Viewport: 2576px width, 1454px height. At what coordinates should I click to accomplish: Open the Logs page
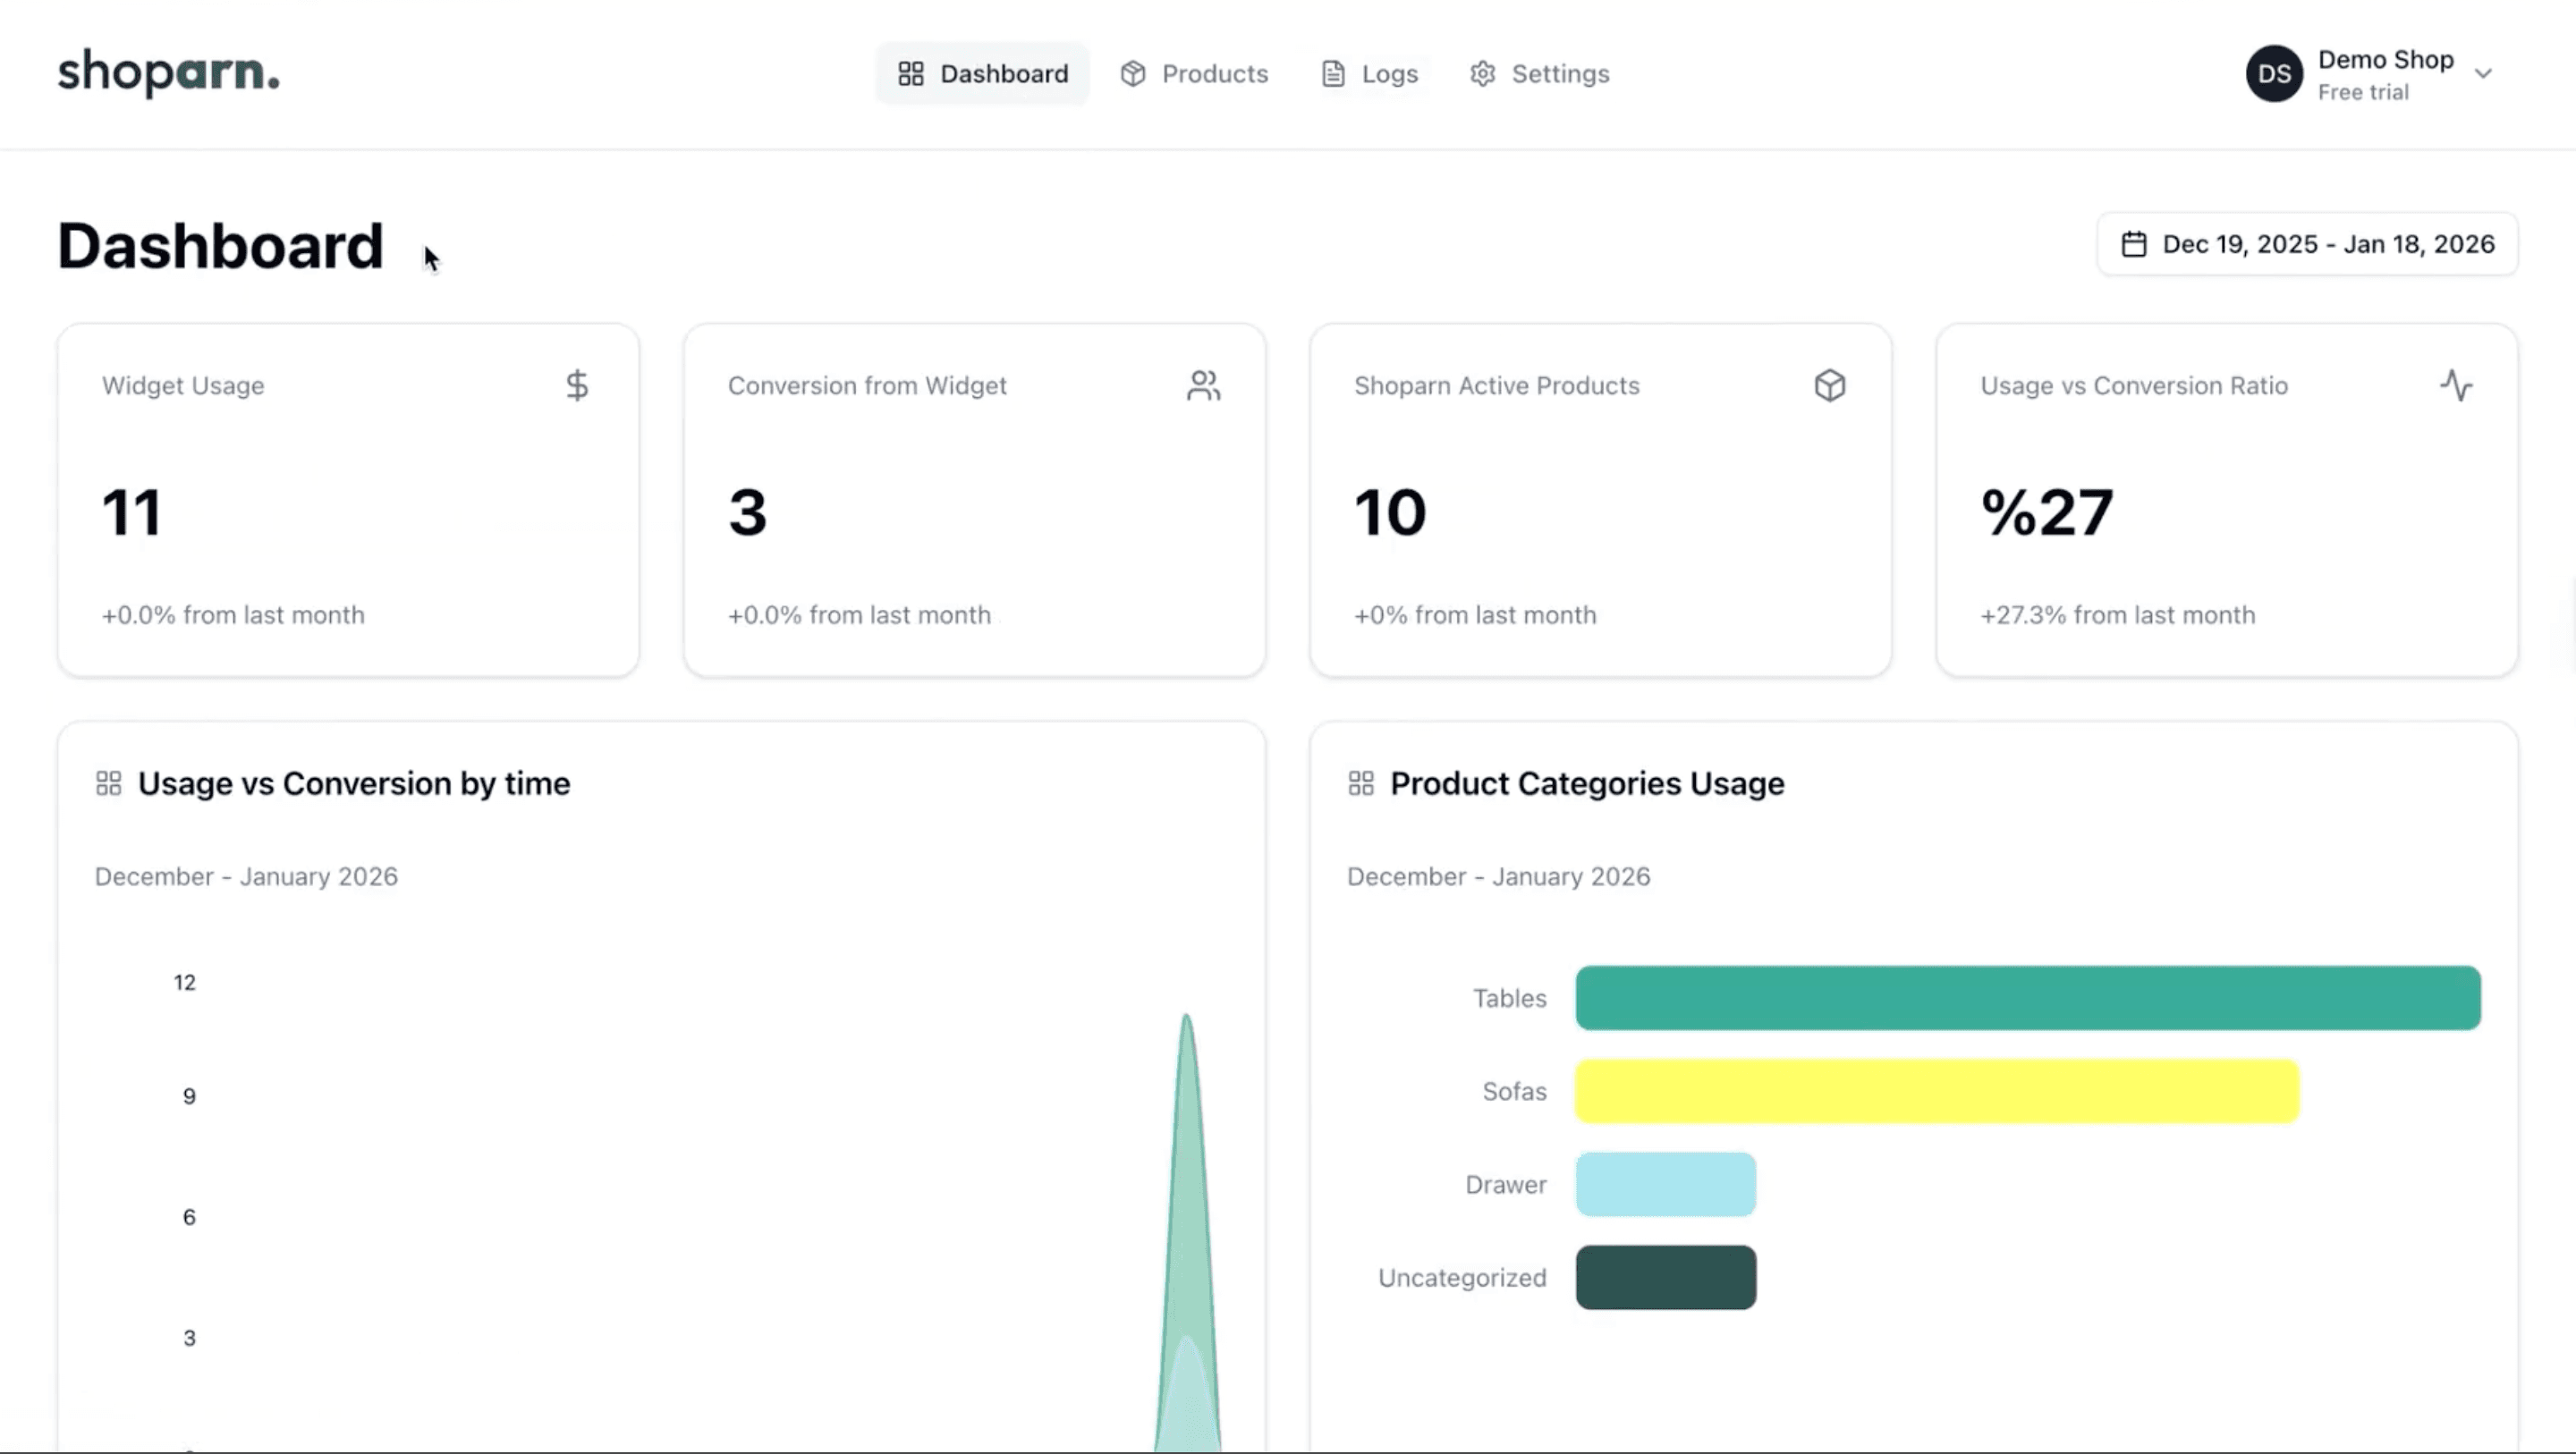pyautogui.click(x=1369, y=73)
